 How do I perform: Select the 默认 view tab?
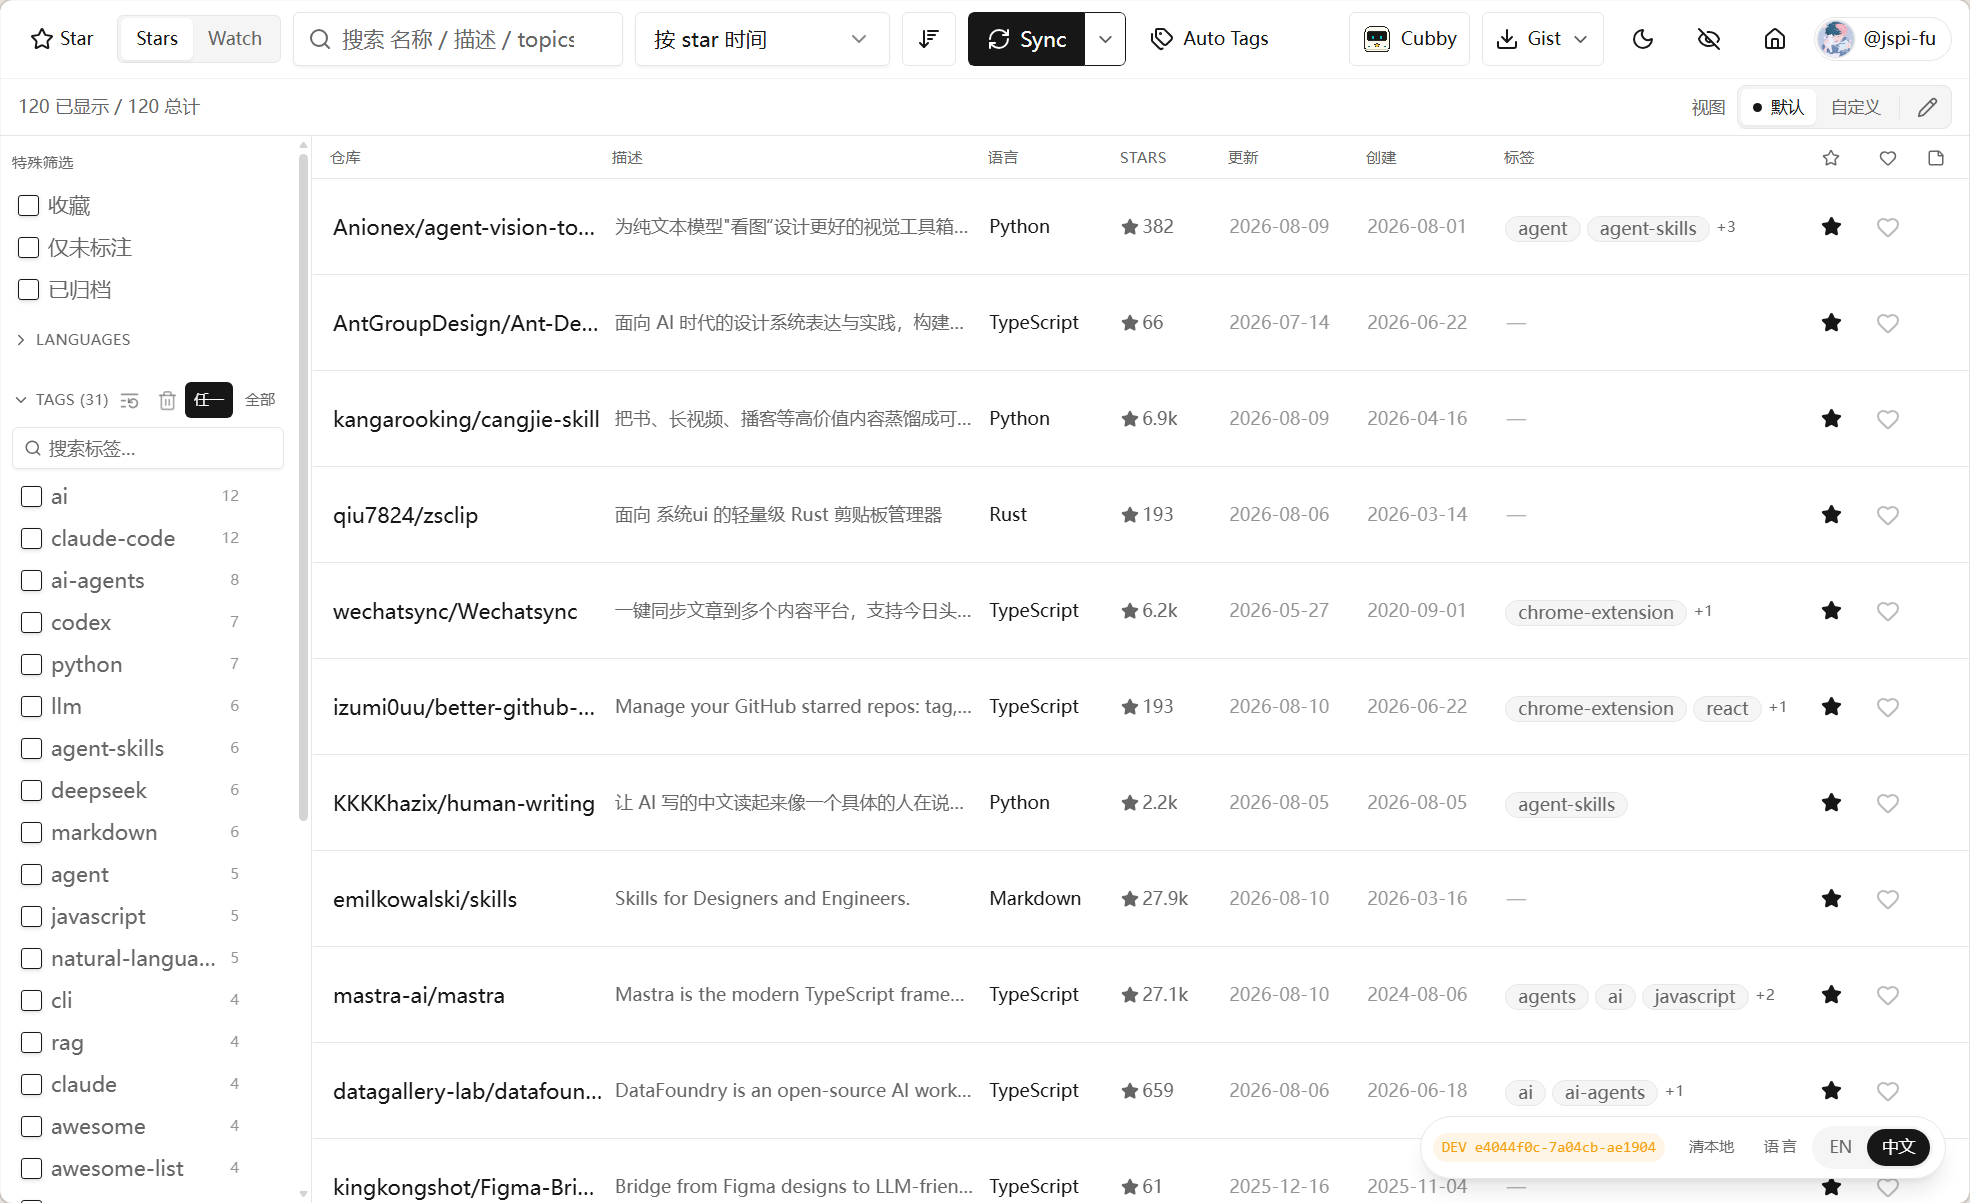(1778, 107)
